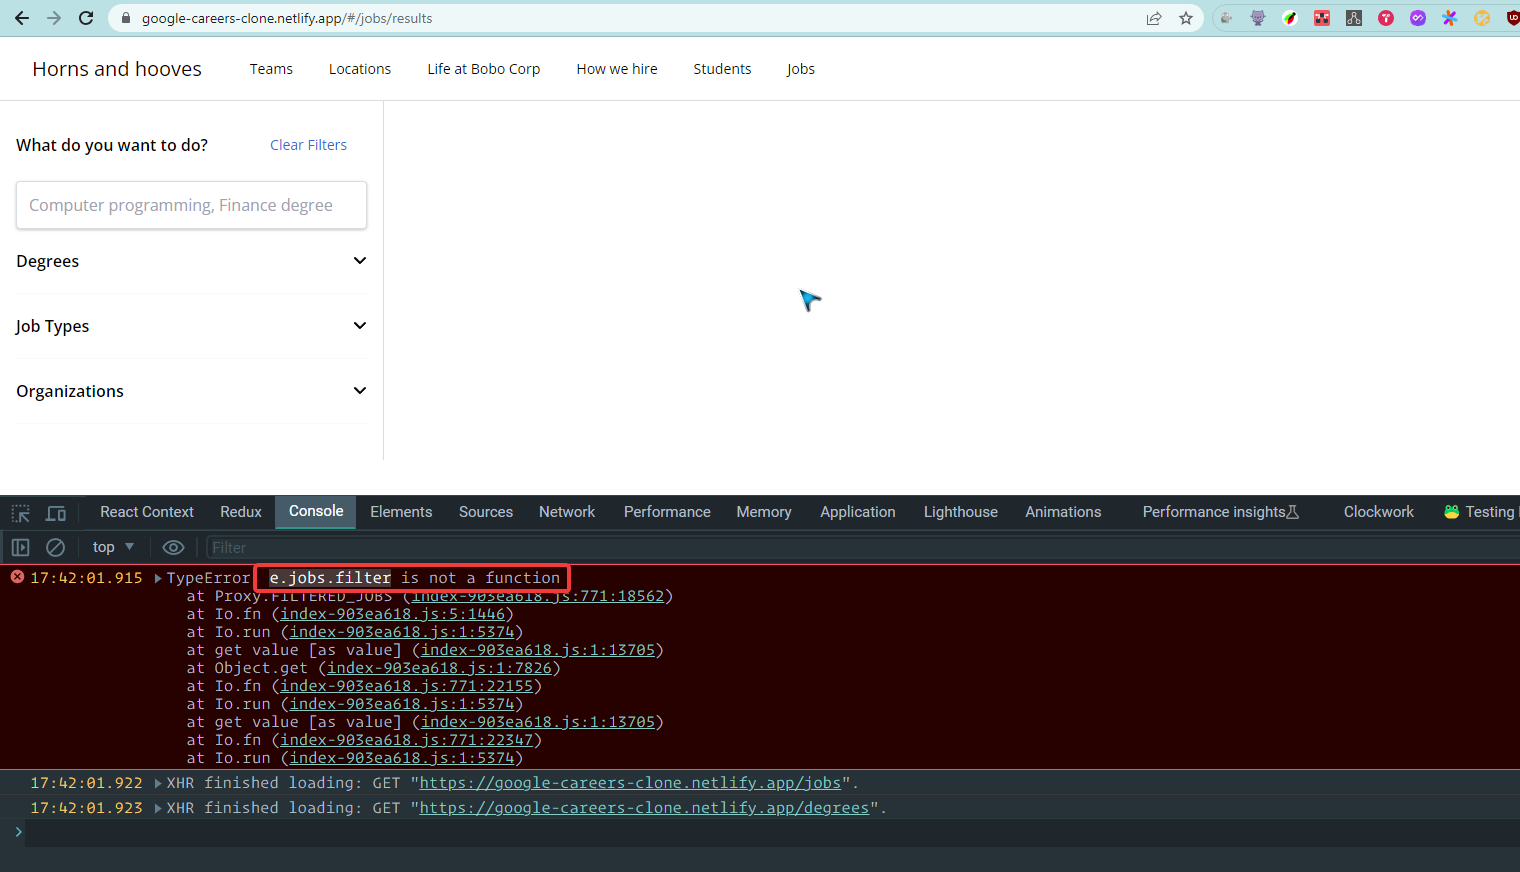Collapse the TypeError stack trace
Viewport: 1520px width, 872px height.
[x=158, y=578]
